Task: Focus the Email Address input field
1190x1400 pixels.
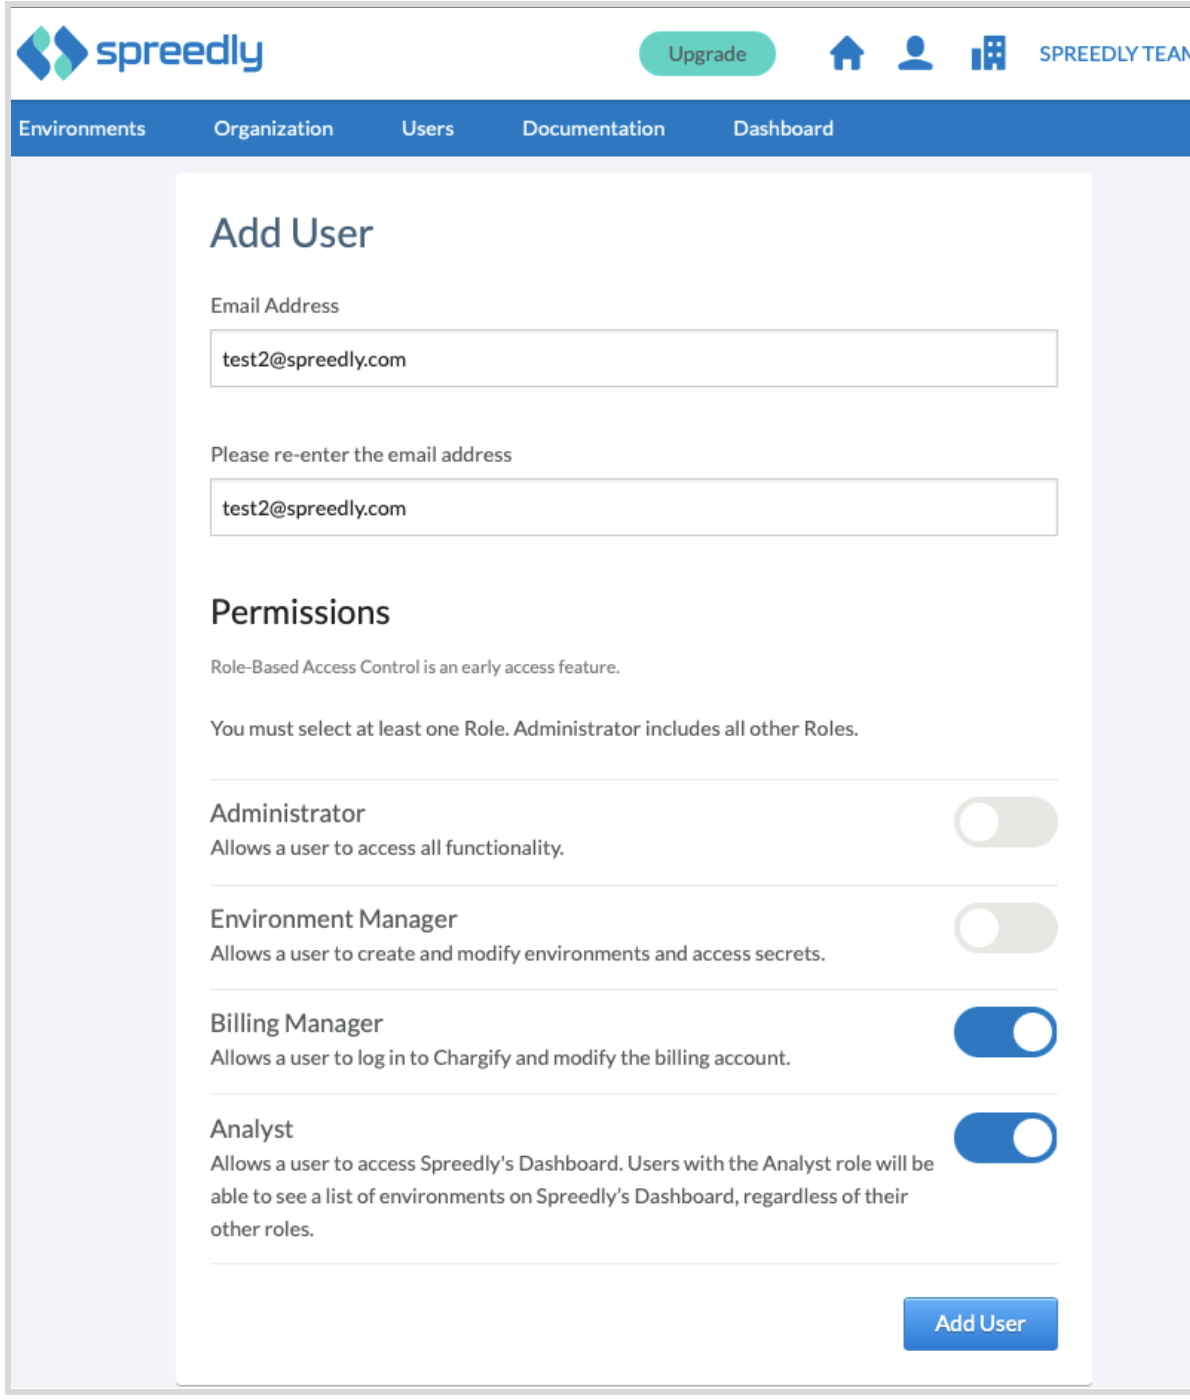Action: (633, 358)
